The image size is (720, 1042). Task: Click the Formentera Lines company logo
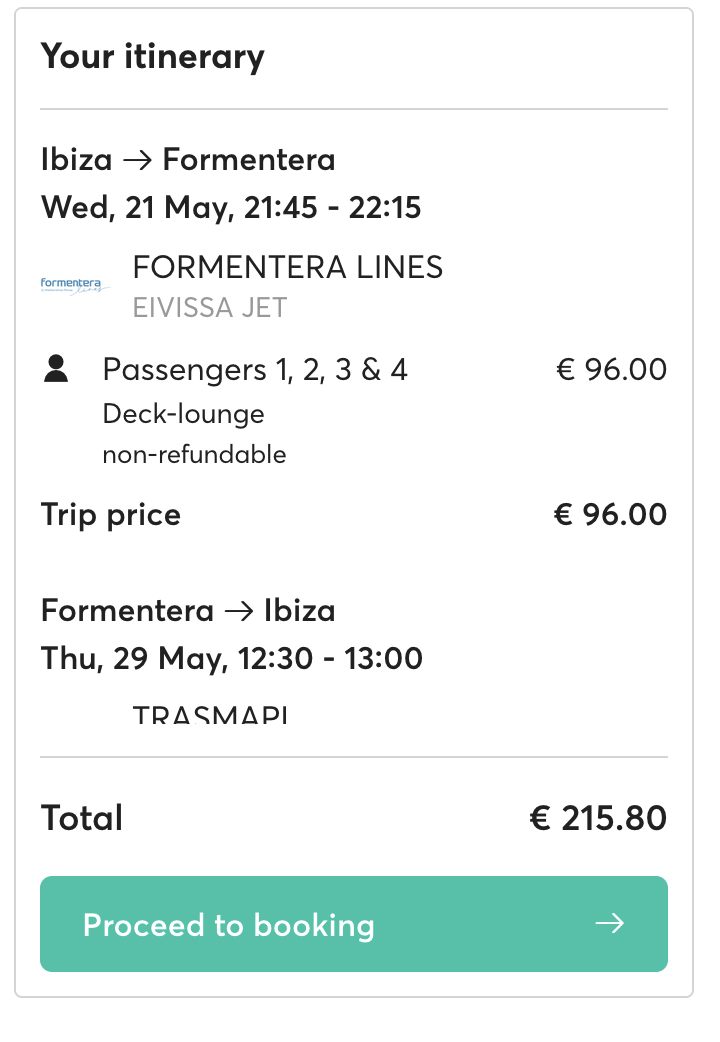pos(74,286)
